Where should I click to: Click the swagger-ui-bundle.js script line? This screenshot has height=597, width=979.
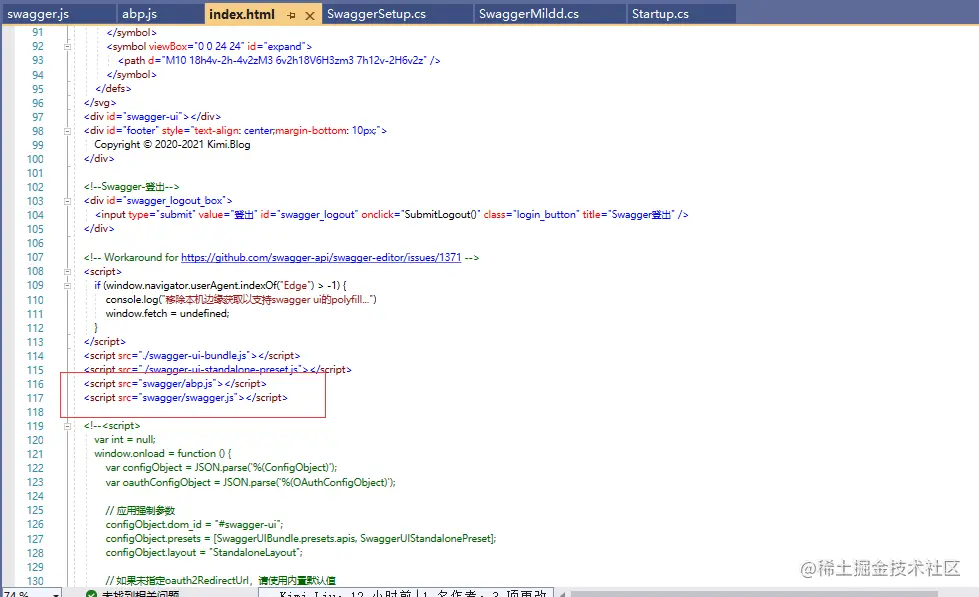click(x=192, y=355)
